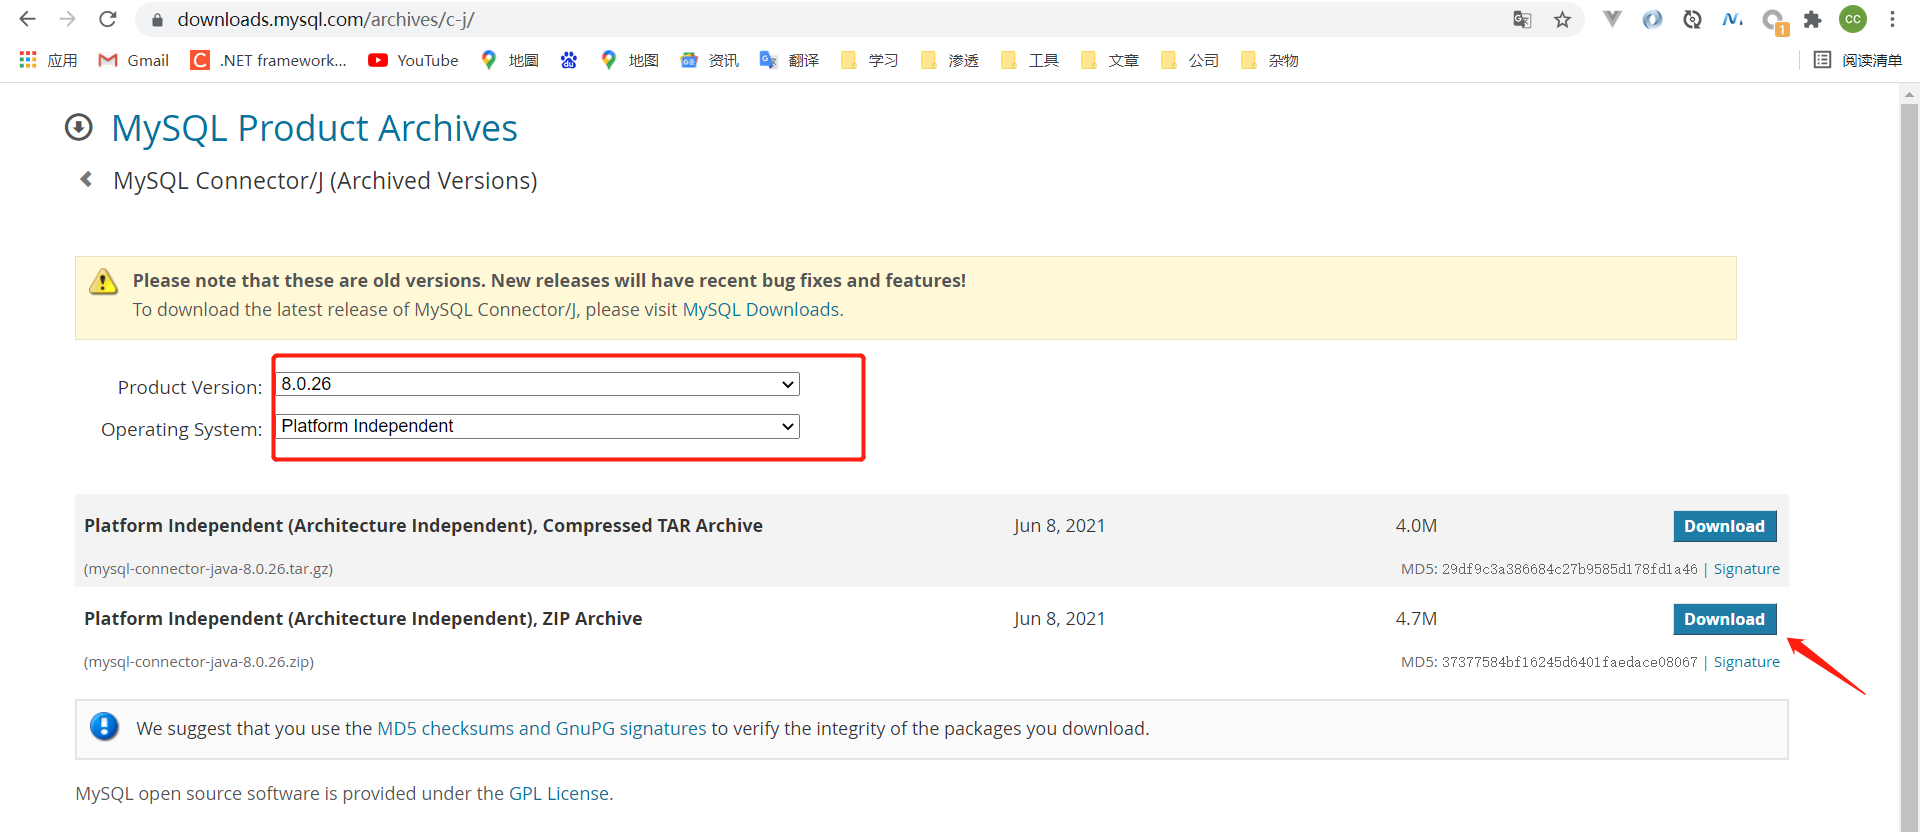1920x832 pixels.
Task: Follow the MySQL Downloads link
Action: click(x=761, y=310)
